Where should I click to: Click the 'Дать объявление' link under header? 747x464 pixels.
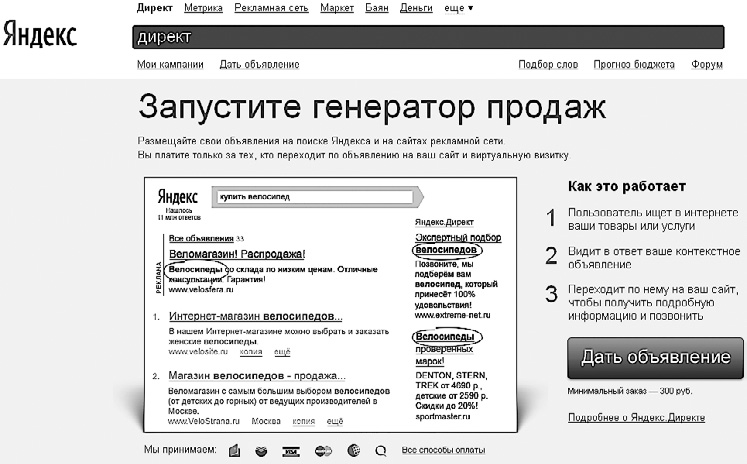click(x=259, y=64)
